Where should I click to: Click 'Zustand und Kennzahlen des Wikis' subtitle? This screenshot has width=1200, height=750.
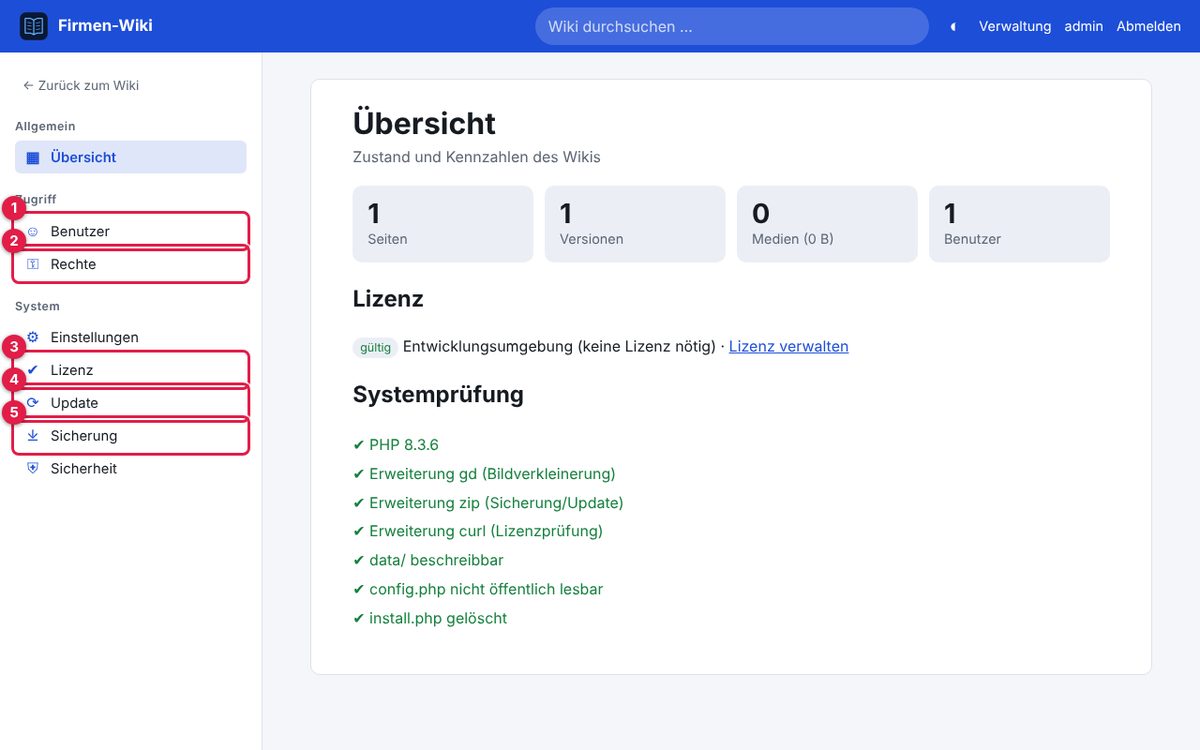pyautogui.click(x=477, y=157)
